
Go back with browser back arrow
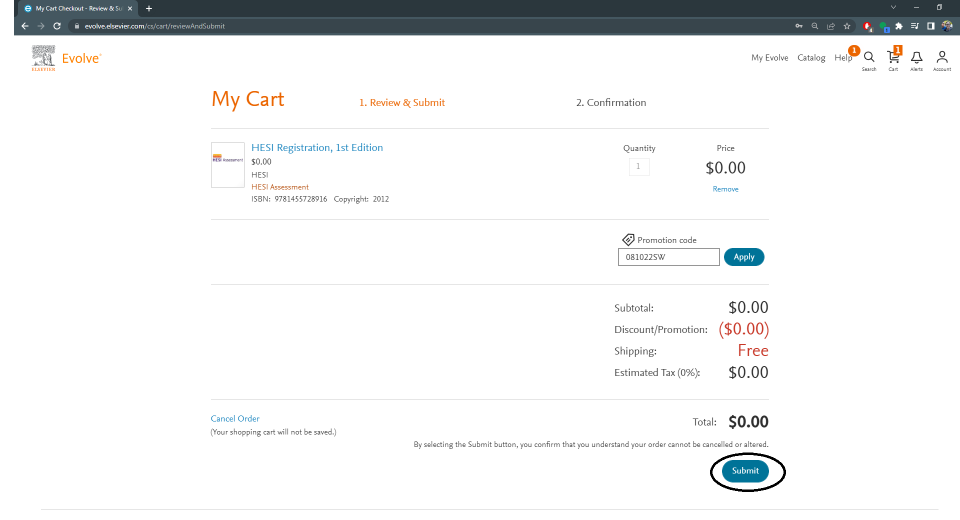25,26
